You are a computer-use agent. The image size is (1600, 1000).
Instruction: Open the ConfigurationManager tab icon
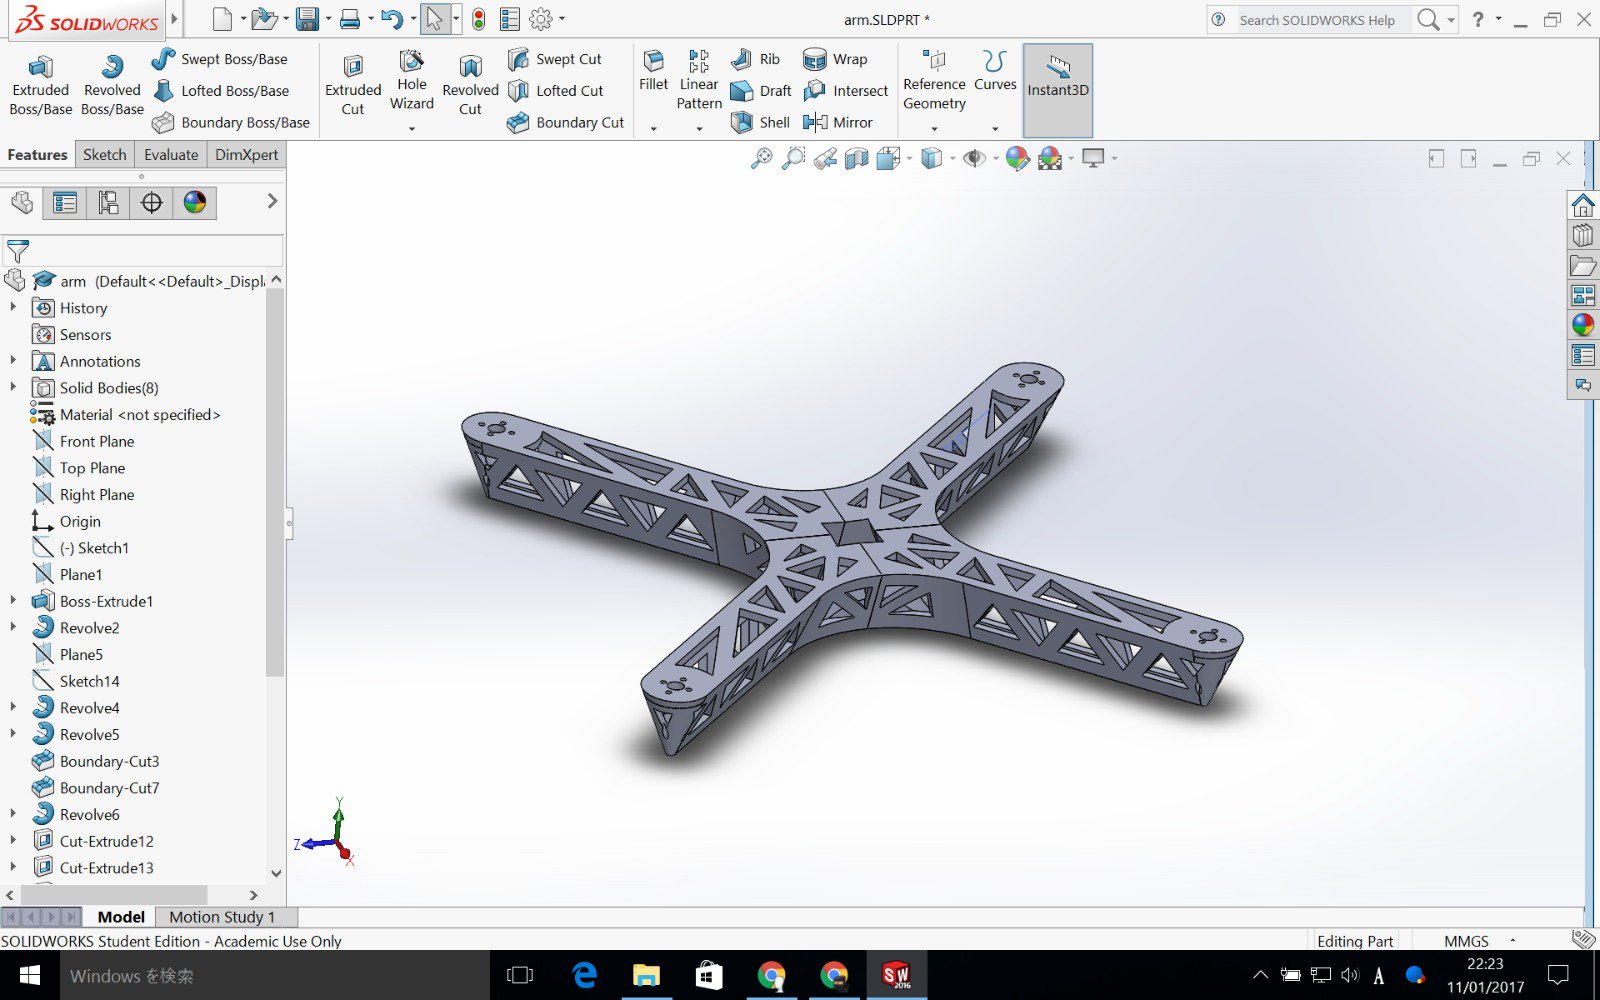[x=108, y=203]
